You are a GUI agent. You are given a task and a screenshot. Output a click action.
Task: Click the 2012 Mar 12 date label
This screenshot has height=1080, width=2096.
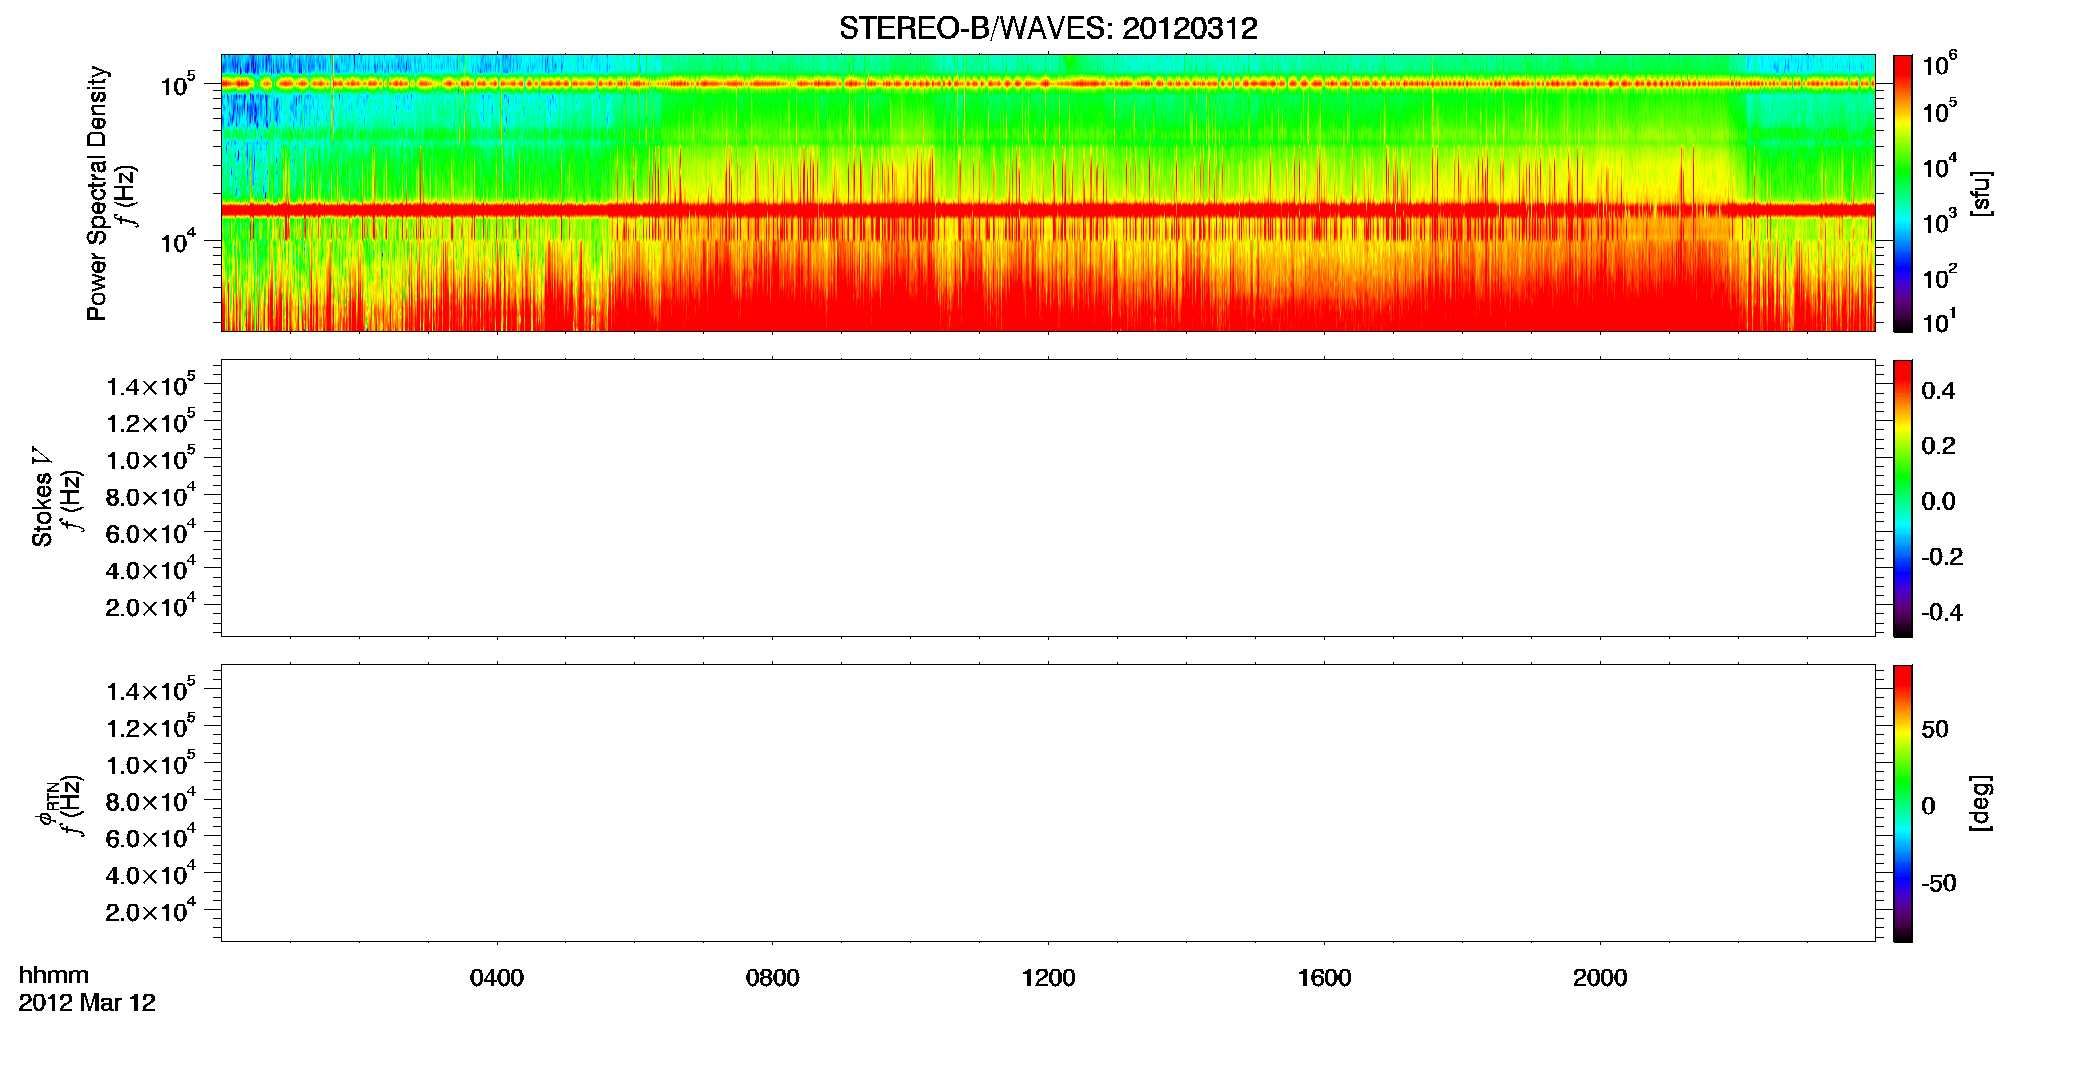87,1003
